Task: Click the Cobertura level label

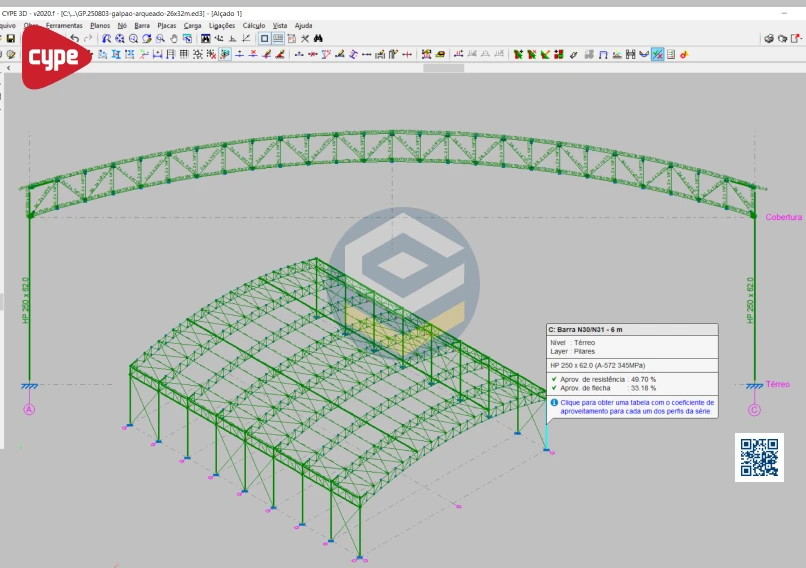Action: [x=784, y=217]
